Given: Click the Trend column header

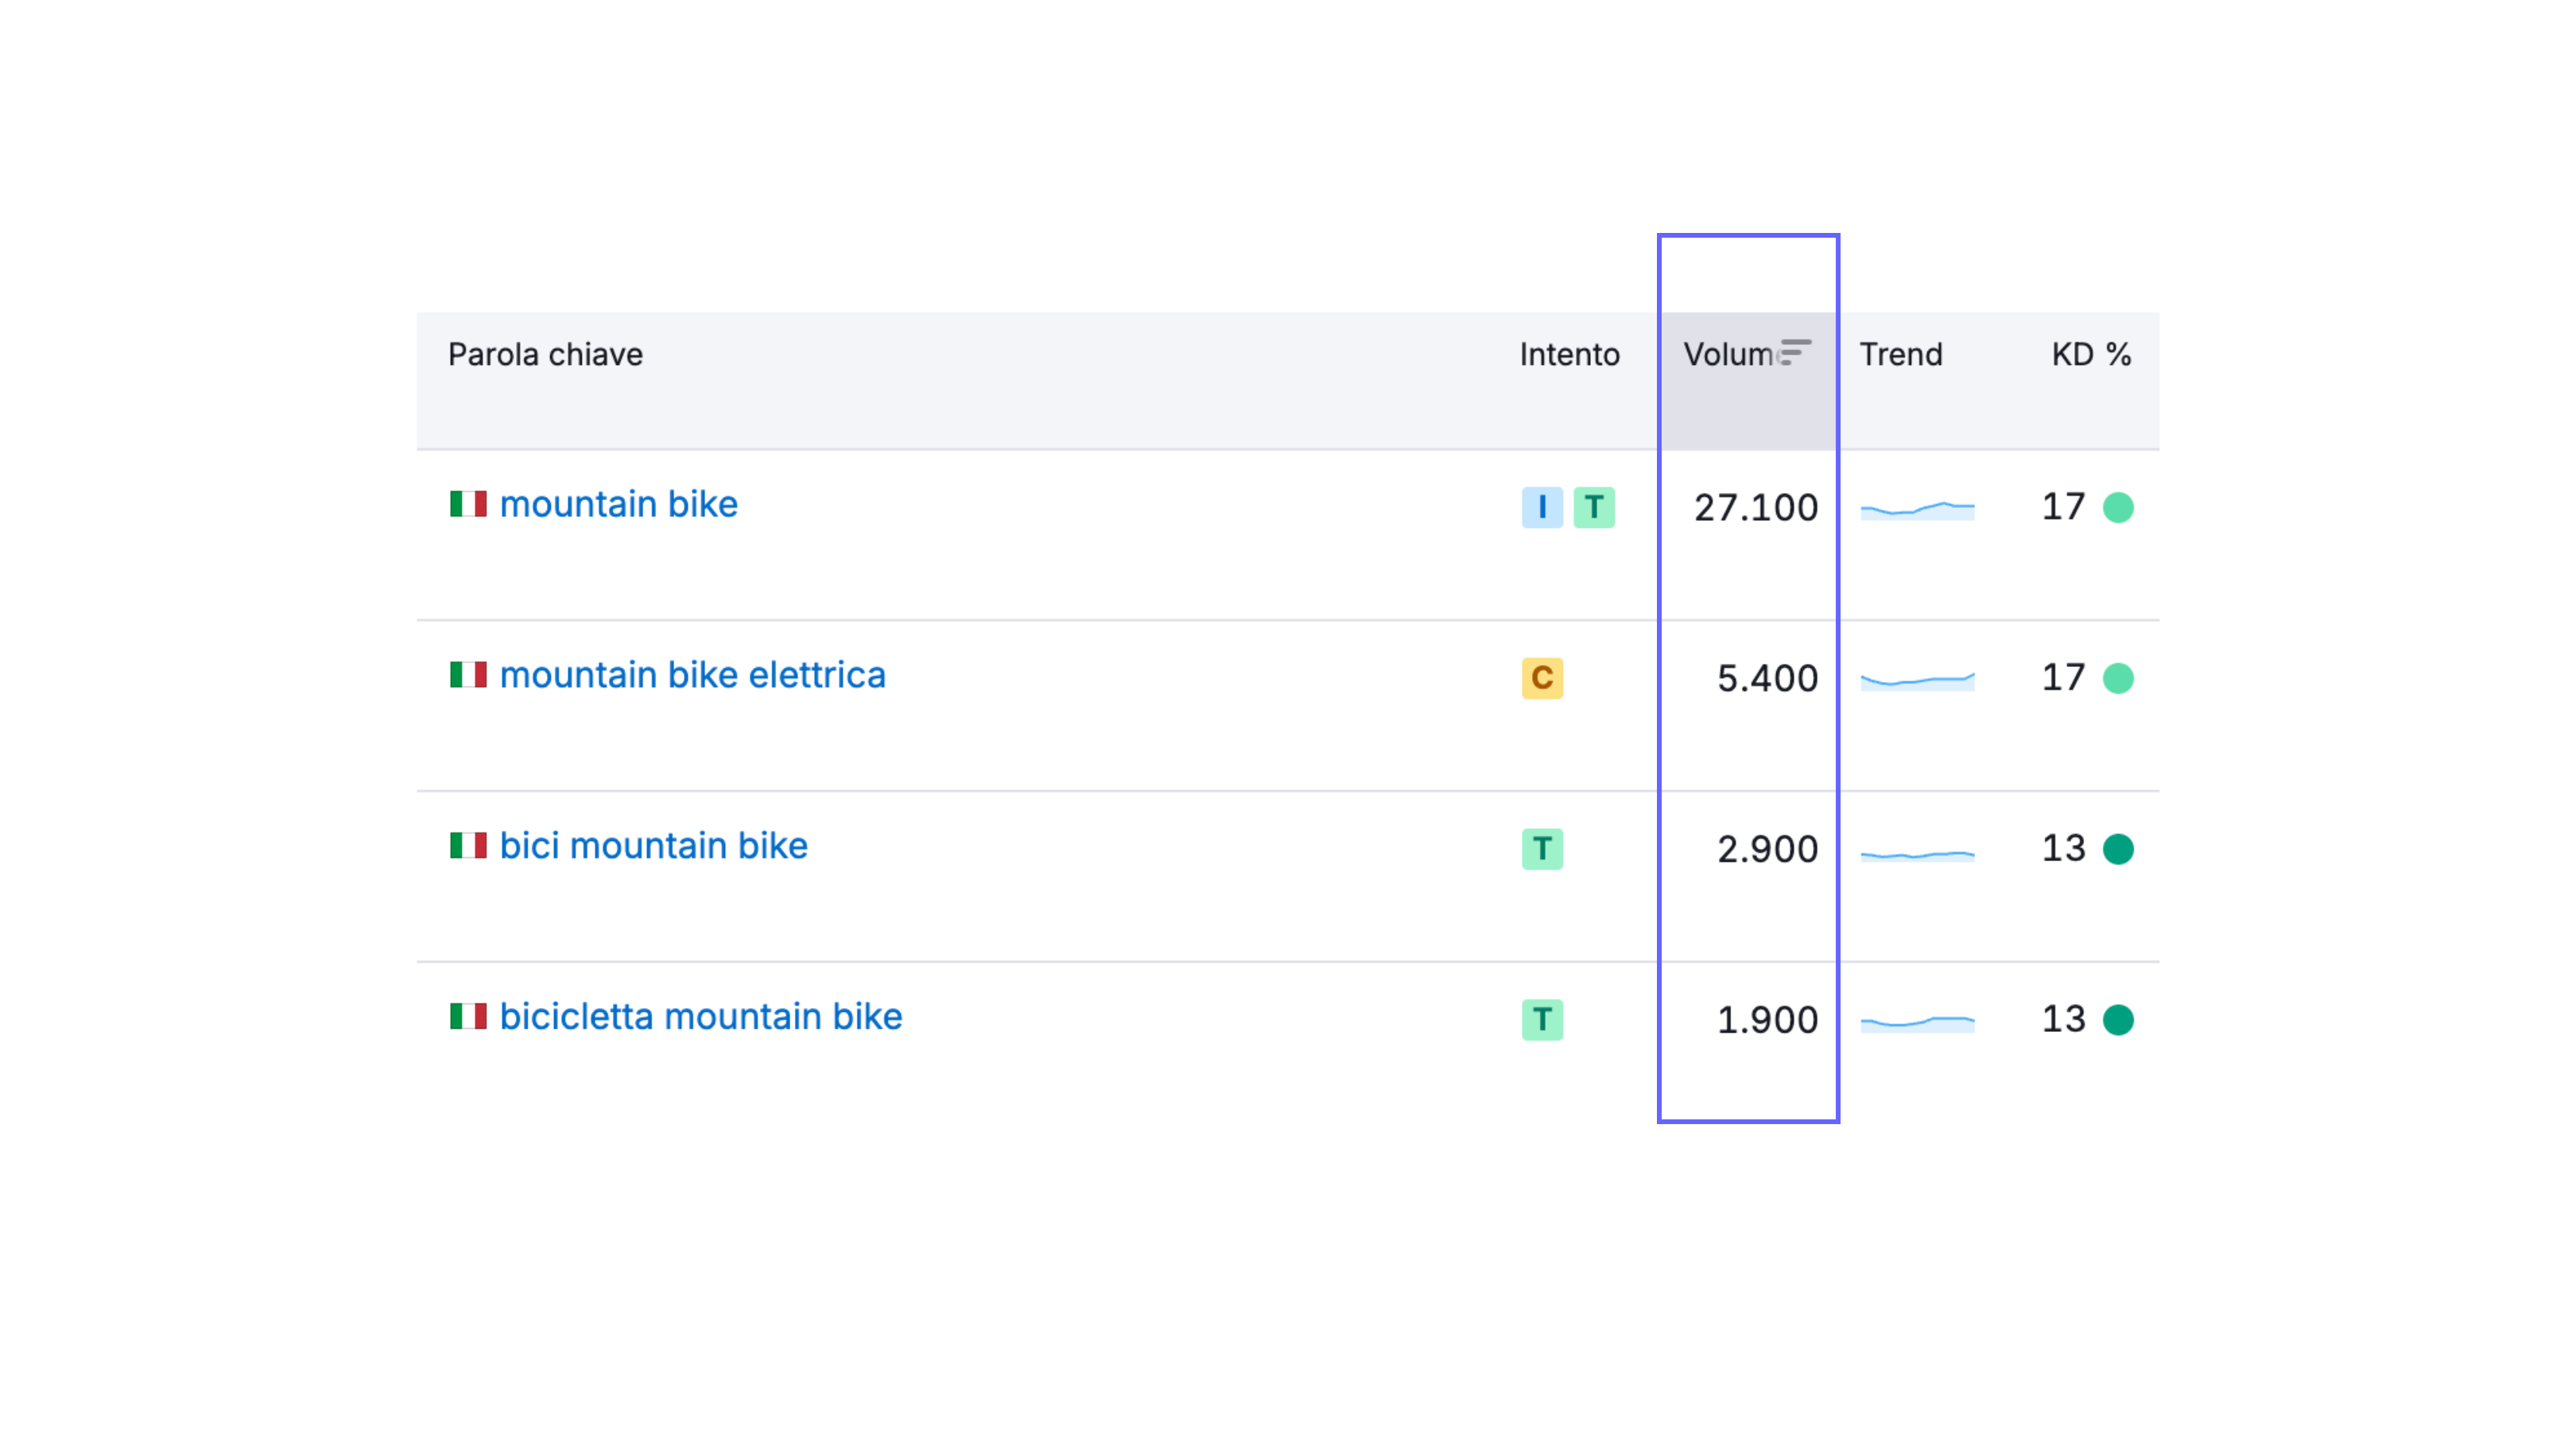Looking at the screenshot, I should pyautogui.click(x=1900, y=354).
